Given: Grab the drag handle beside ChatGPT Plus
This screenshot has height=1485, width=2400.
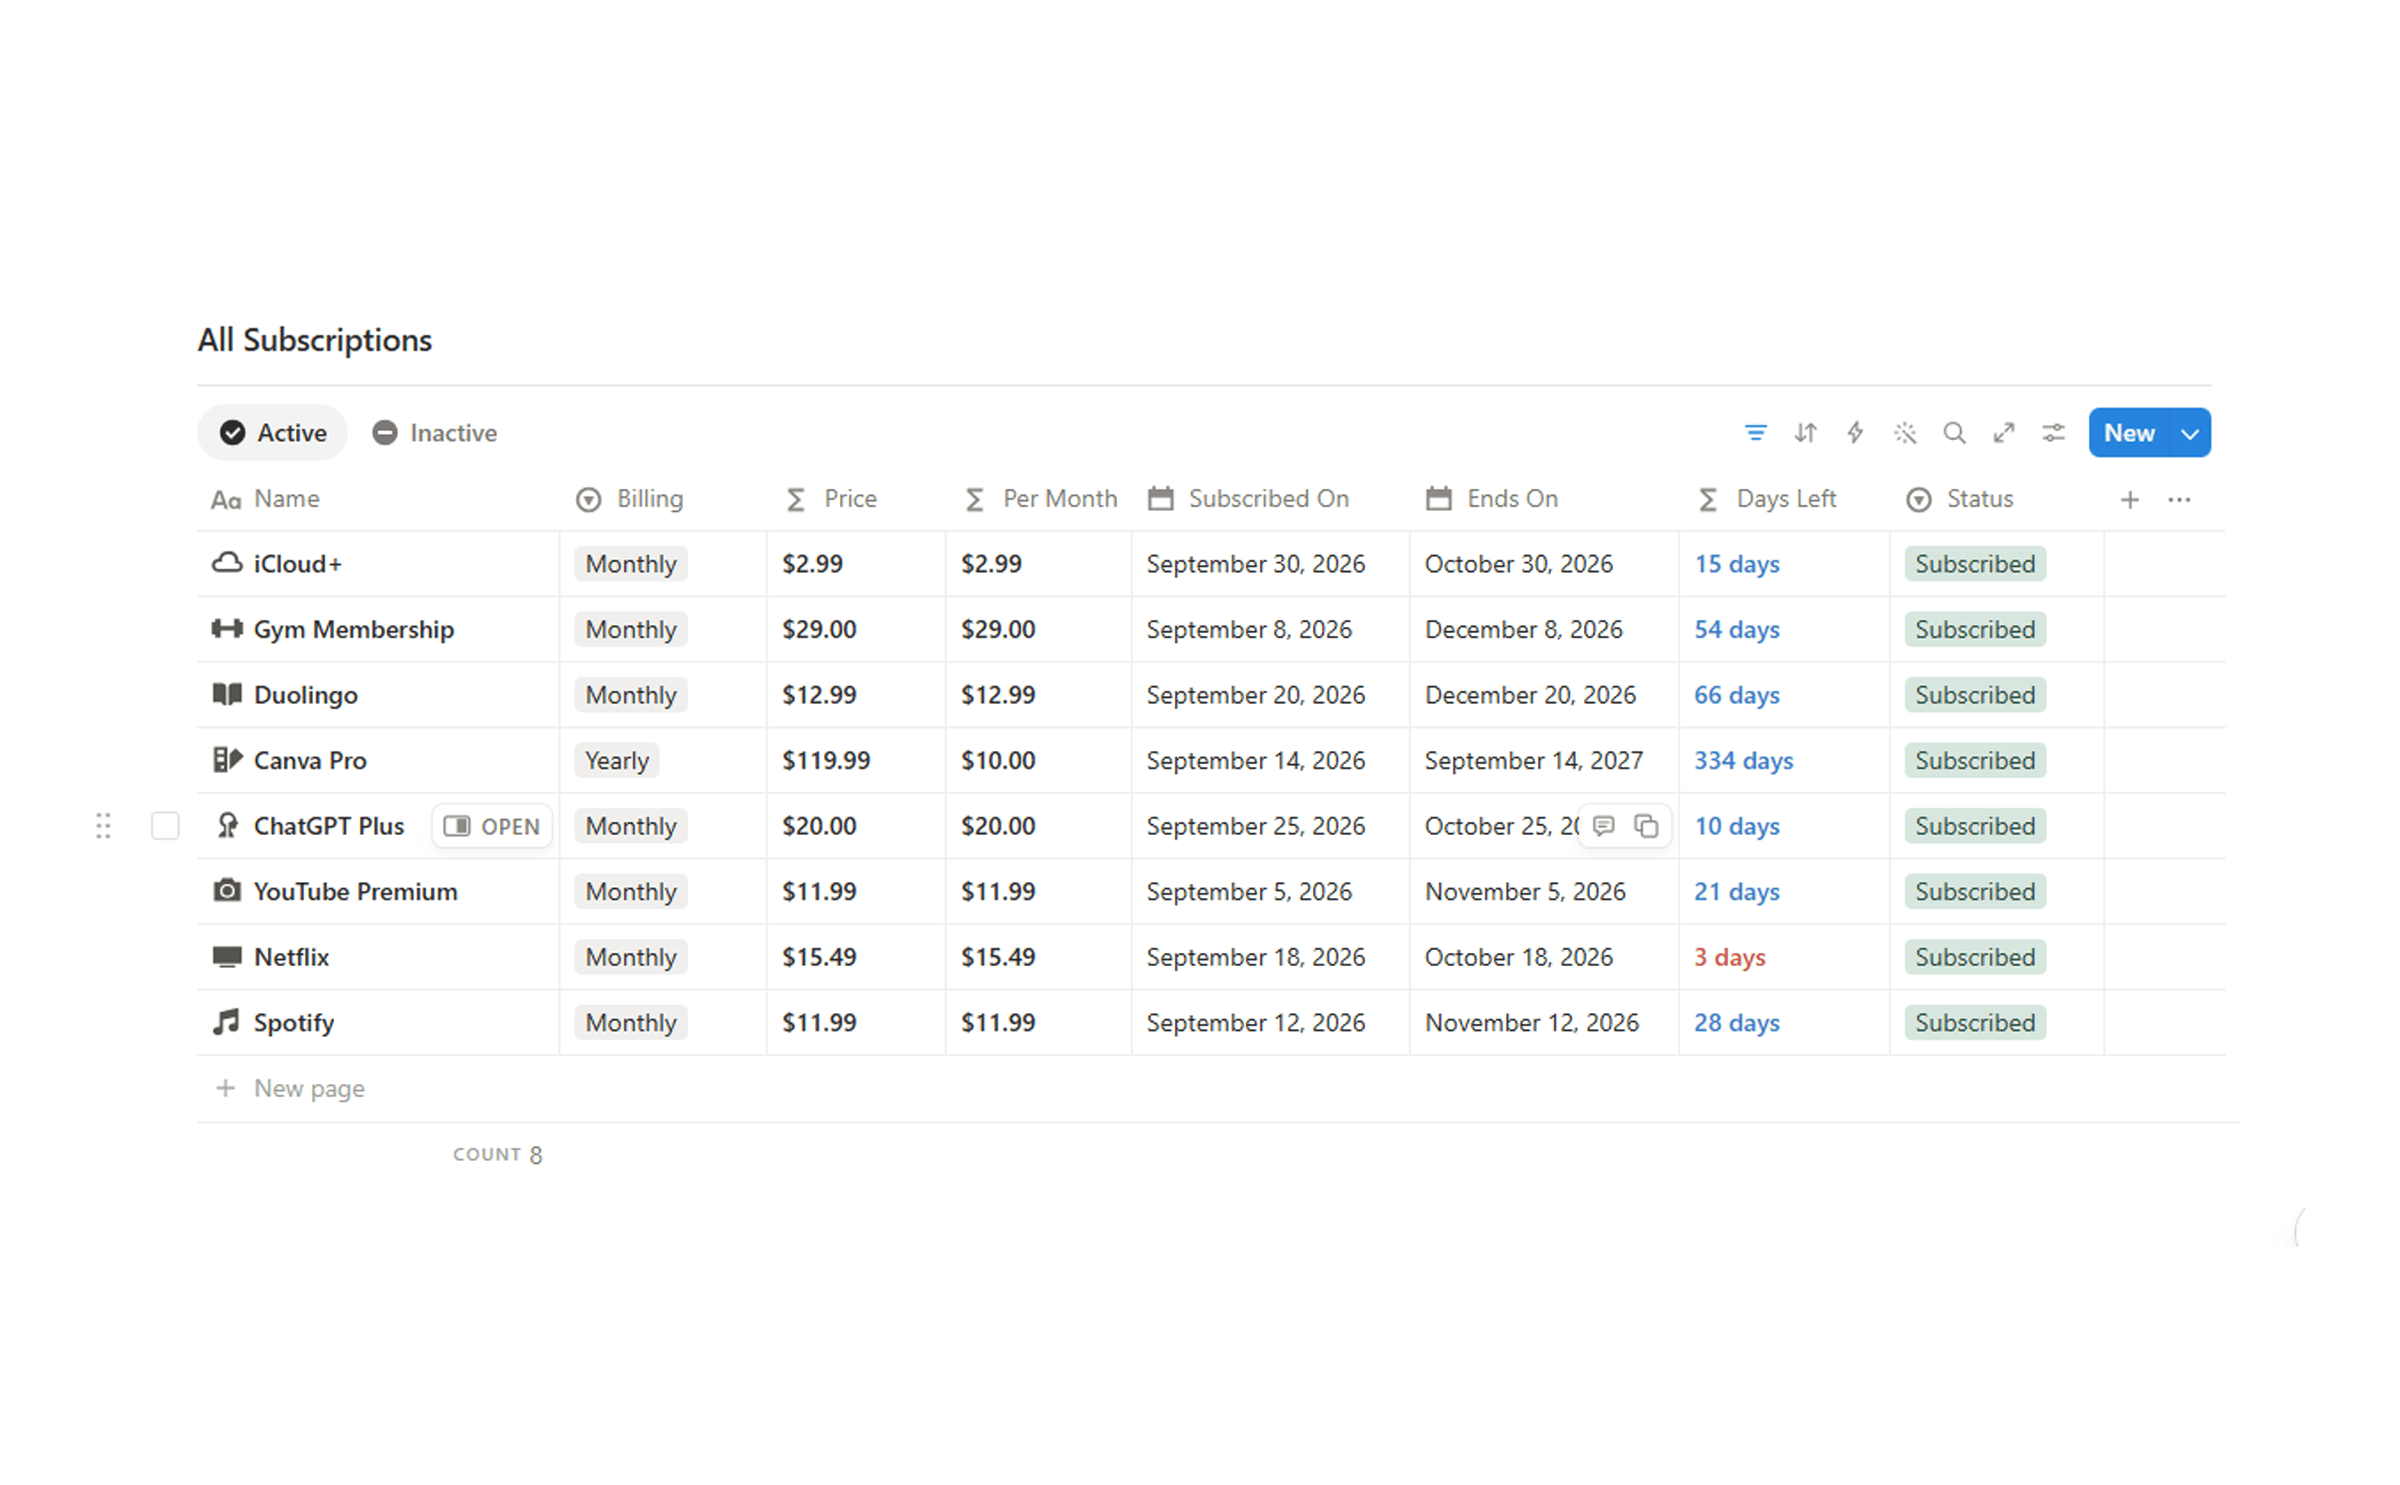Looking at the screenshot, I should [x=103, y=826].
